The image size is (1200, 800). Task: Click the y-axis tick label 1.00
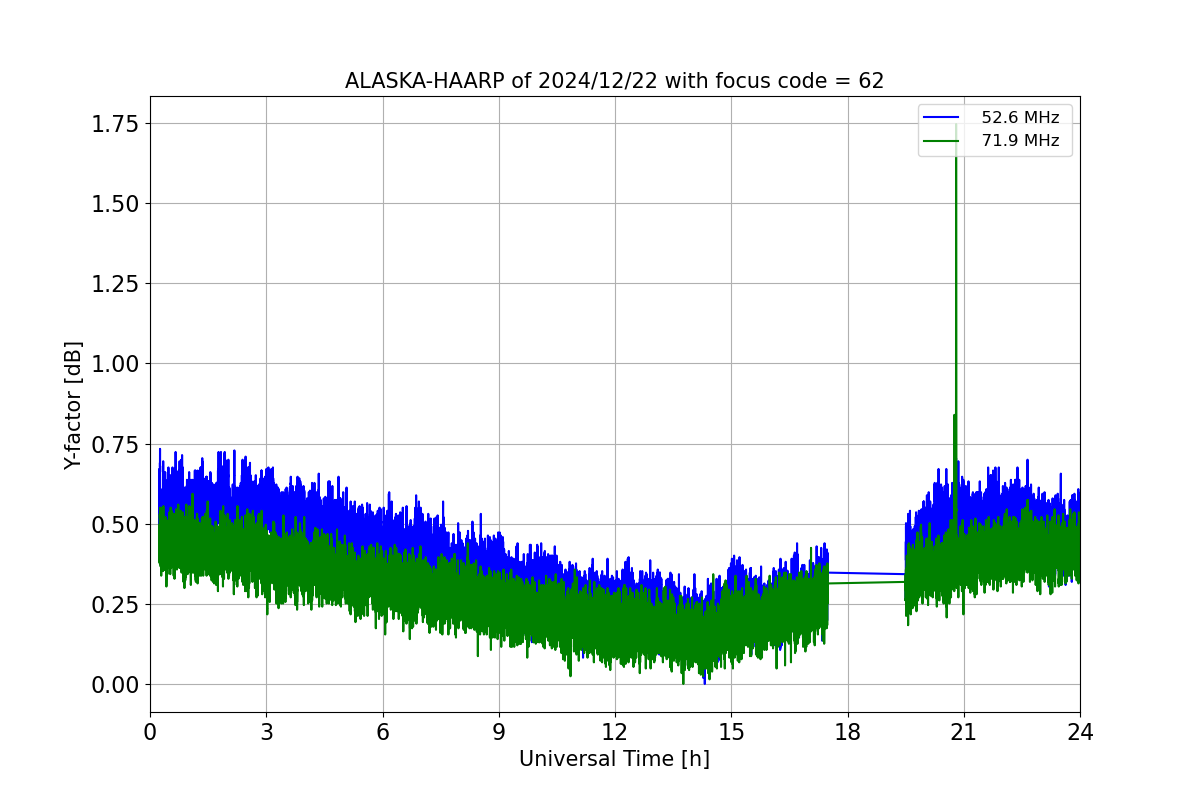tap(115, 364)
